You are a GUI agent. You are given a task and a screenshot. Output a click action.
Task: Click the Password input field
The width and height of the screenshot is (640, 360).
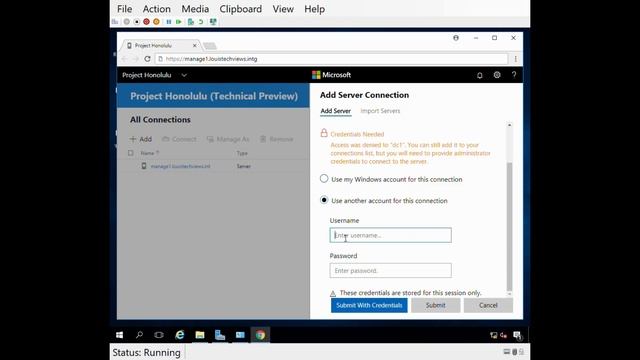click(x=391, y=271)
